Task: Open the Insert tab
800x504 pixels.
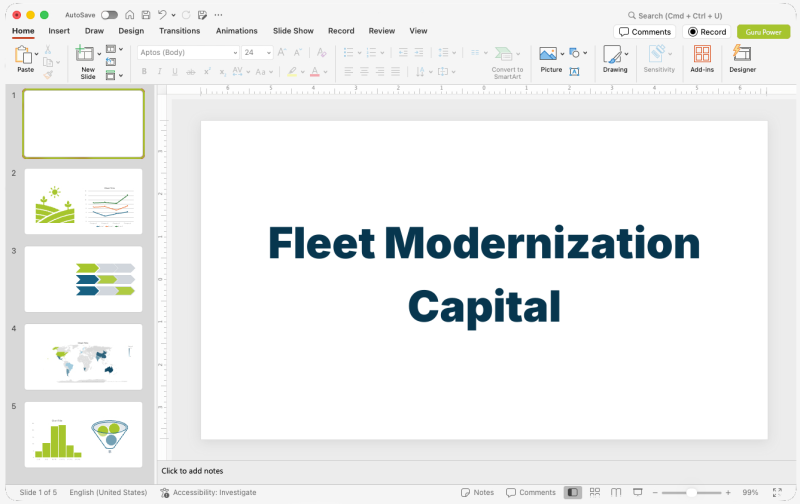Action: coord(59,31)
